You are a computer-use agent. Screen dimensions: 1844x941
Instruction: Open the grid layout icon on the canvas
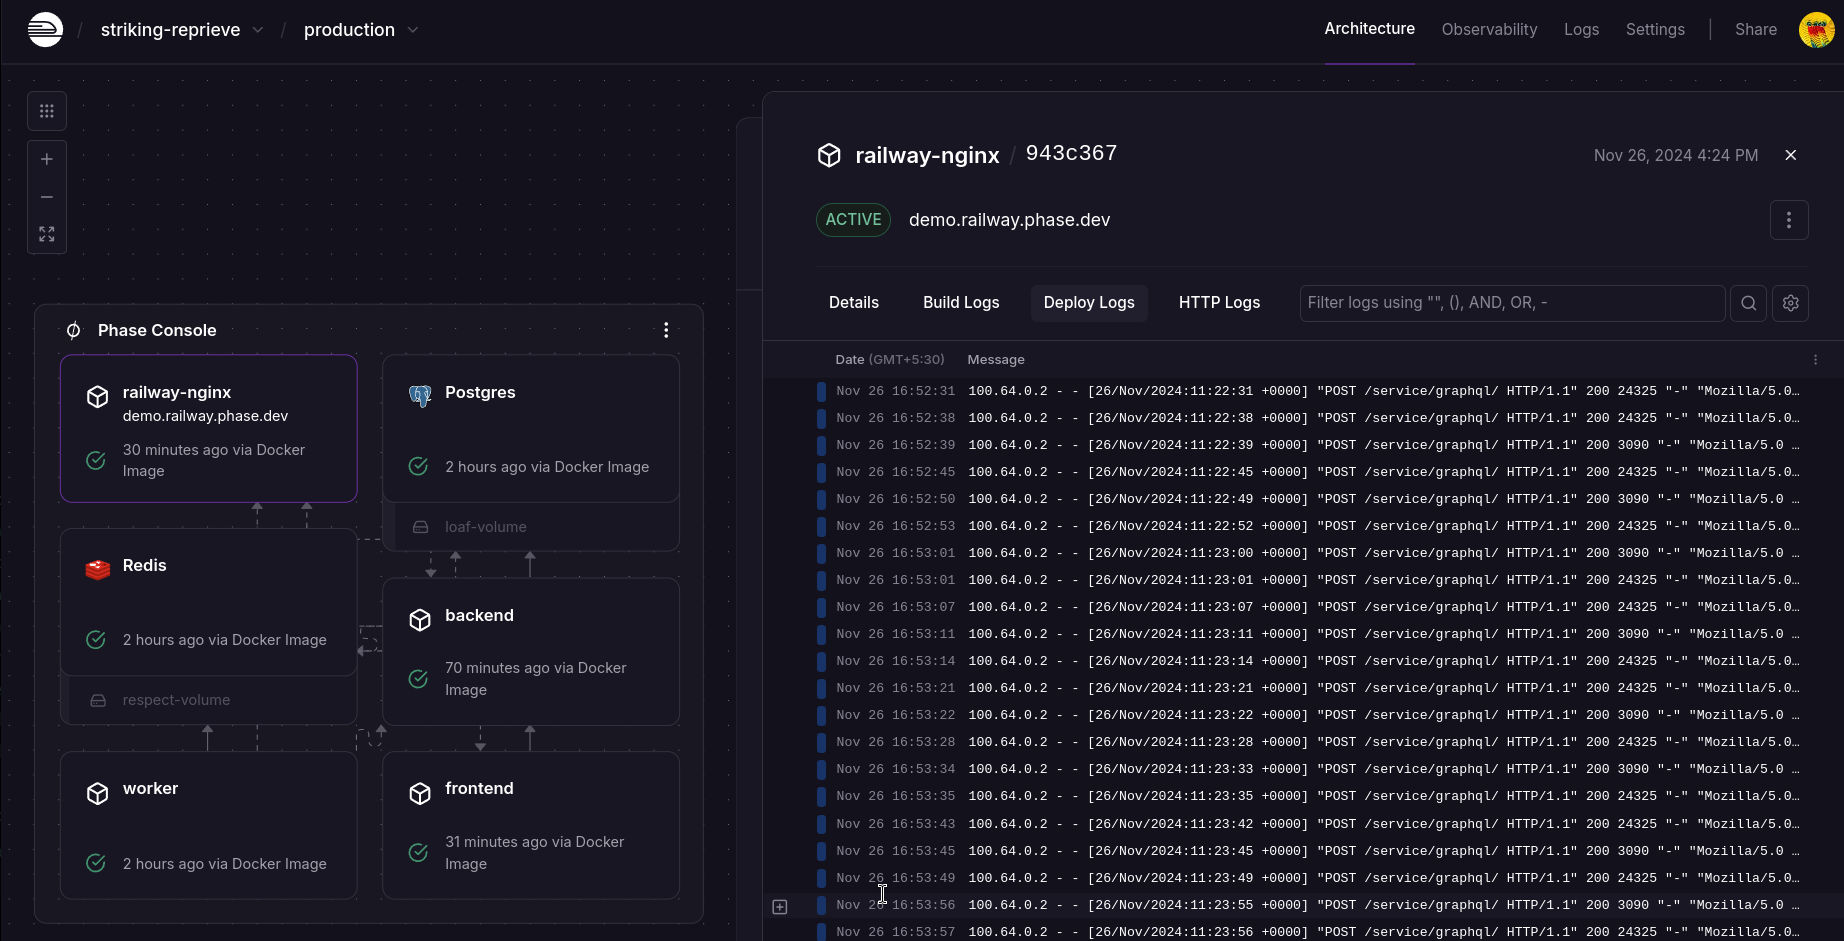click(x=46, y=110)
